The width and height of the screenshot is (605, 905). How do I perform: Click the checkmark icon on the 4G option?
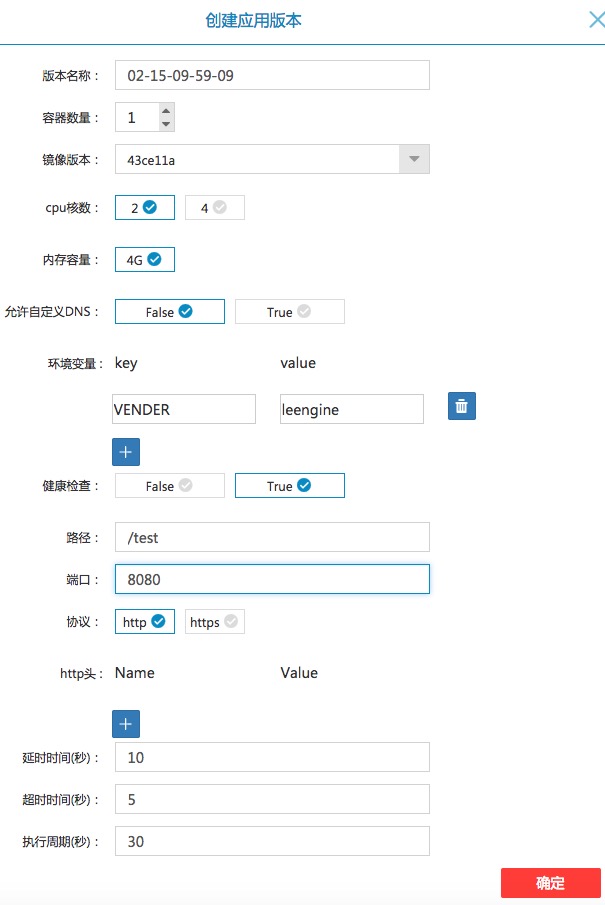coord(156,258)
